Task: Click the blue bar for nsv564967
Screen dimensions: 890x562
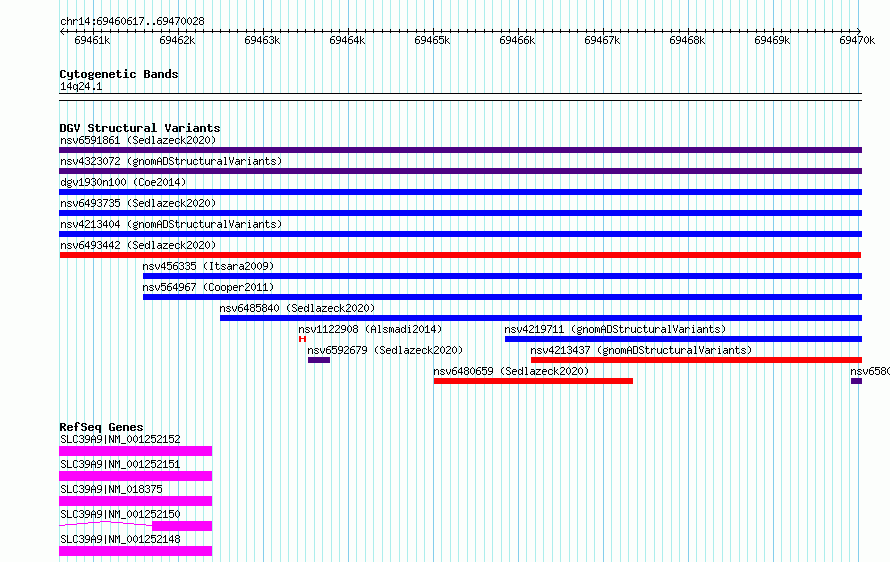Action: coord(502,297)
